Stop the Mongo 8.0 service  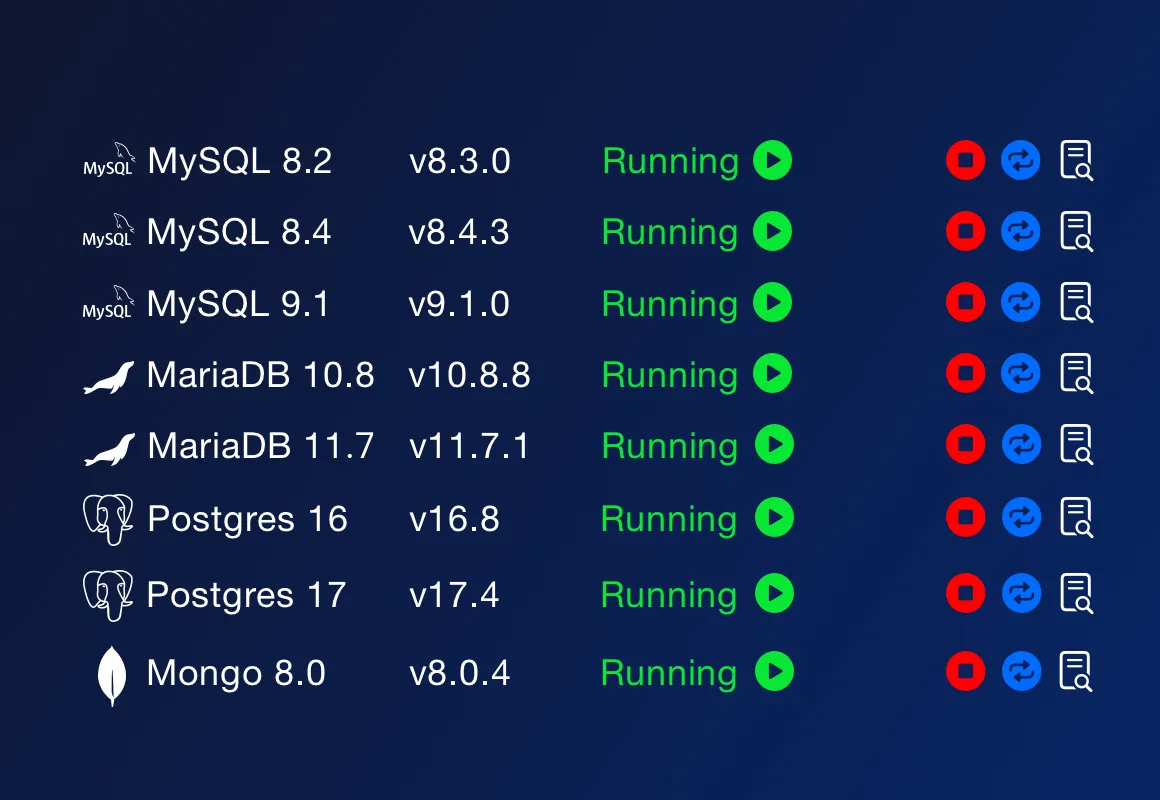coord(965,670)
